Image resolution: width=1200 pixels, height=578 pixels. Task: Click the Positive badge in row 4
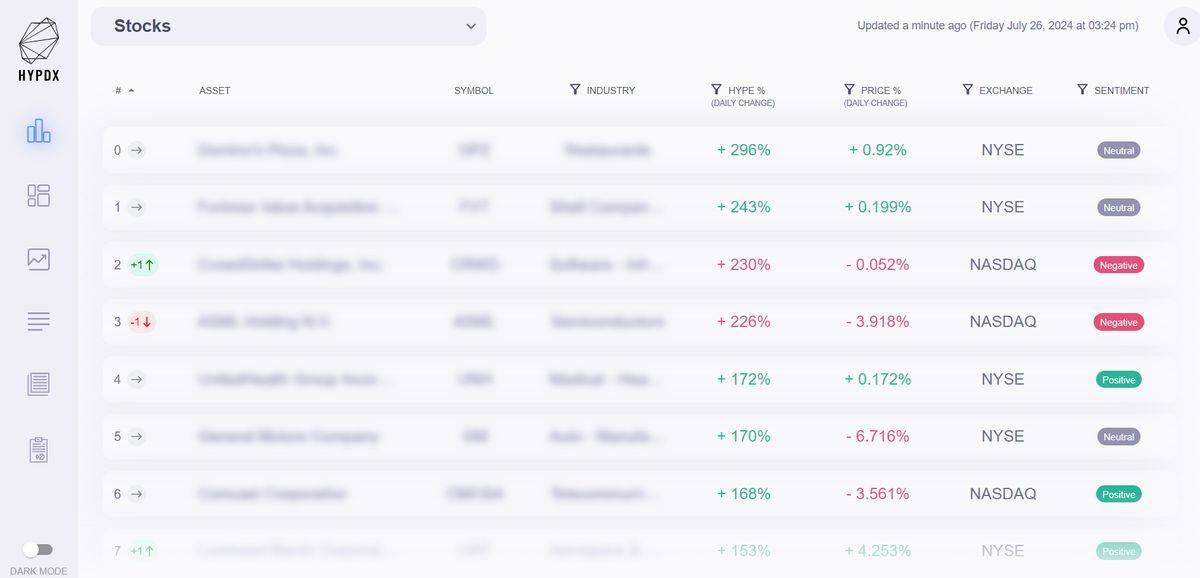tap(1119, 379)
